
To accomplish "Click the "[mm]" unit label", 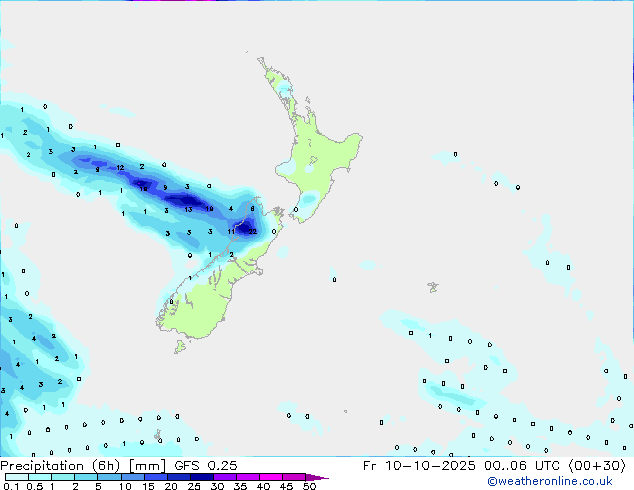I will (147, 466).
